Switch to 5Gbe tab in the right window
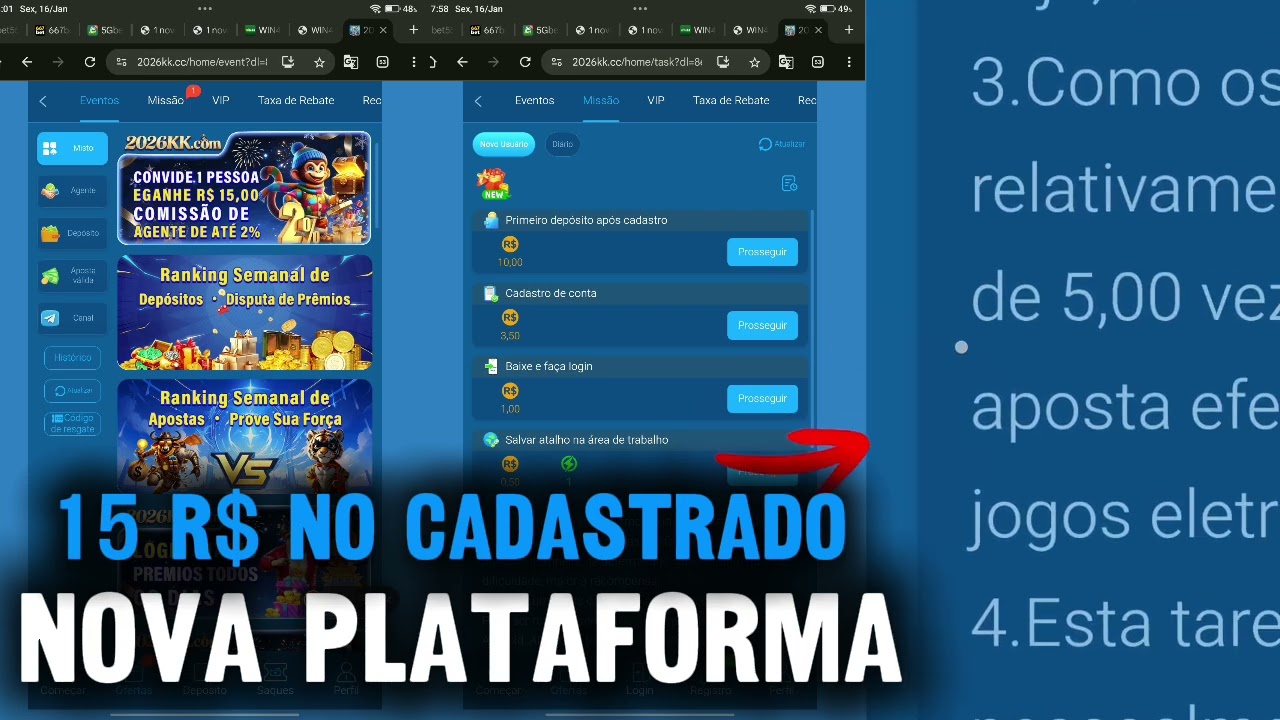The height and width of the screenshot is (720, 1280). pyautogui.click(x=540, y=30)
